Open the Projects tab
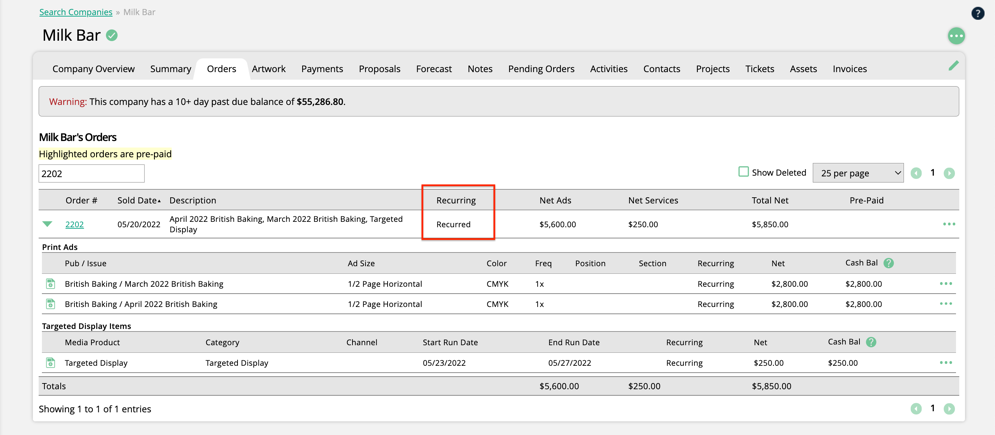995x435 pixels. 713,68
